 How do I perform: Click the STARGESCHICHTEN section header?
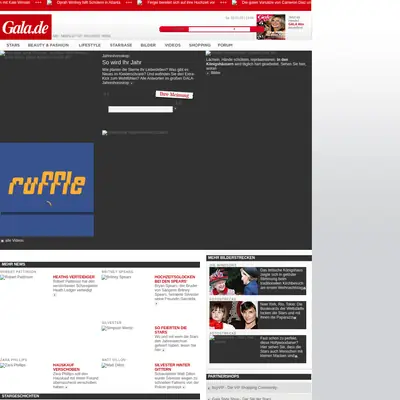[x=100, y=396]
